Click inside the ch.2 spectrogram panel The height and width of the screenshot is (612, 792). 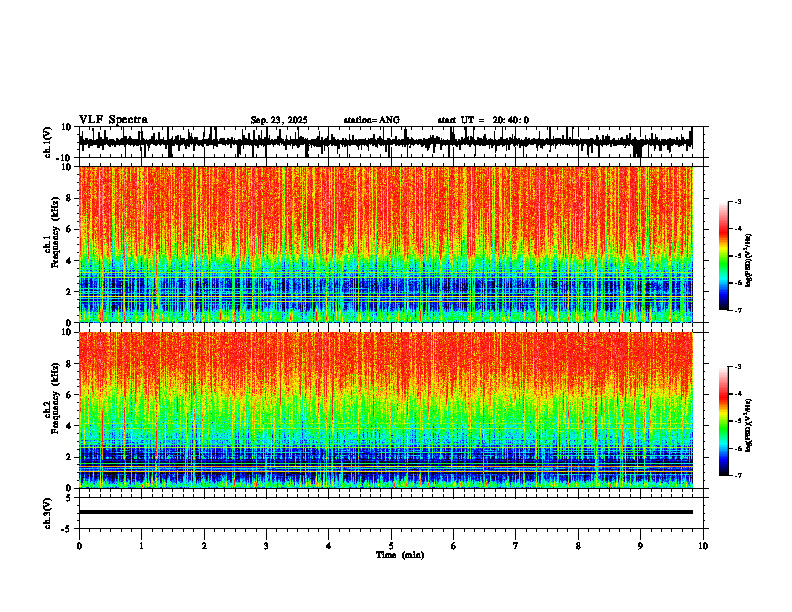tap(385, 410)
